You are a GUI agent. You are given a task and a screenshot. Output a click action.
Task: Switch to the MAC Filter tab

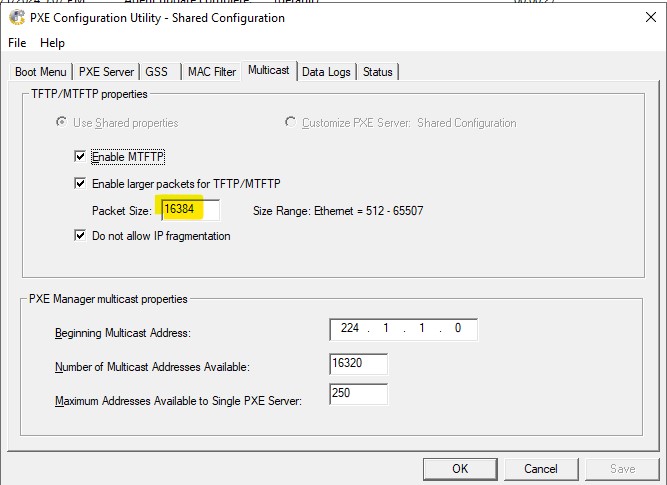(x=211, y=71)
